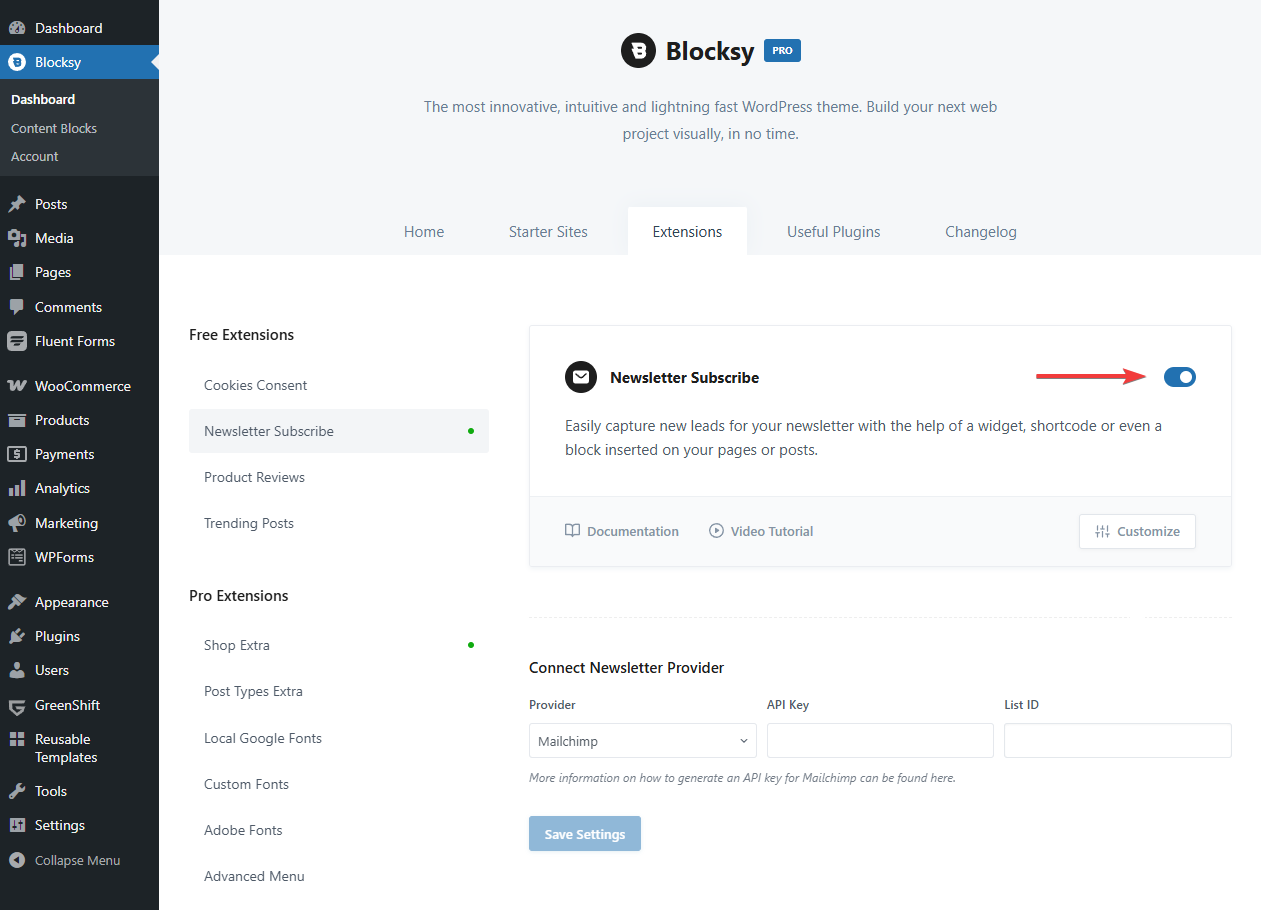1261x910 pixels.
Task: Select Post Types Extra extension
Action: click(x=339, y=691)
